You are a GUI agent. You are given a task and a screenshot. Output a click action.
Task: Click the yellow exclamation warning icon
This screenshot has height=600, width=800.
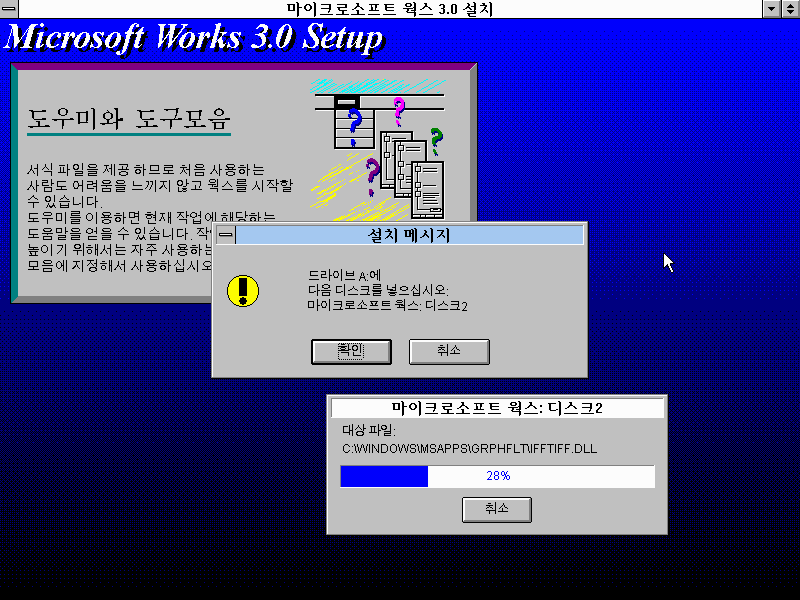243,291
